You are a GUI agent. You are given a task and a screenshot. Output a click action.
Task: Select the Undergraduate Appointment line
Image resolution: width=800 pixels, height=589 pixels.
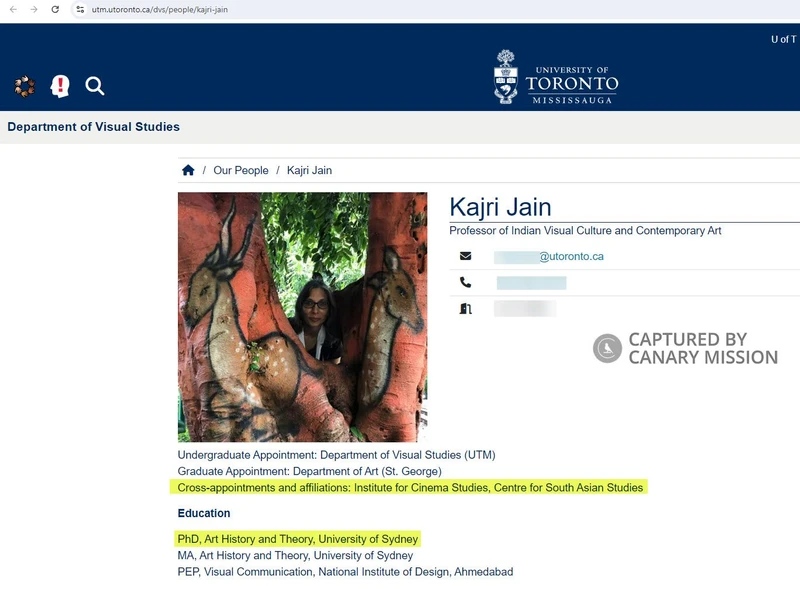point(336,455)
